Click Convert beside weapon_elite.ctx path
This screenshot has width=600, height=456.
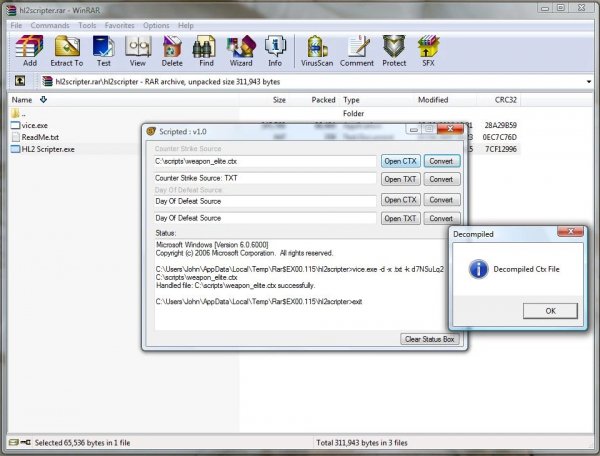click(442, 161)
